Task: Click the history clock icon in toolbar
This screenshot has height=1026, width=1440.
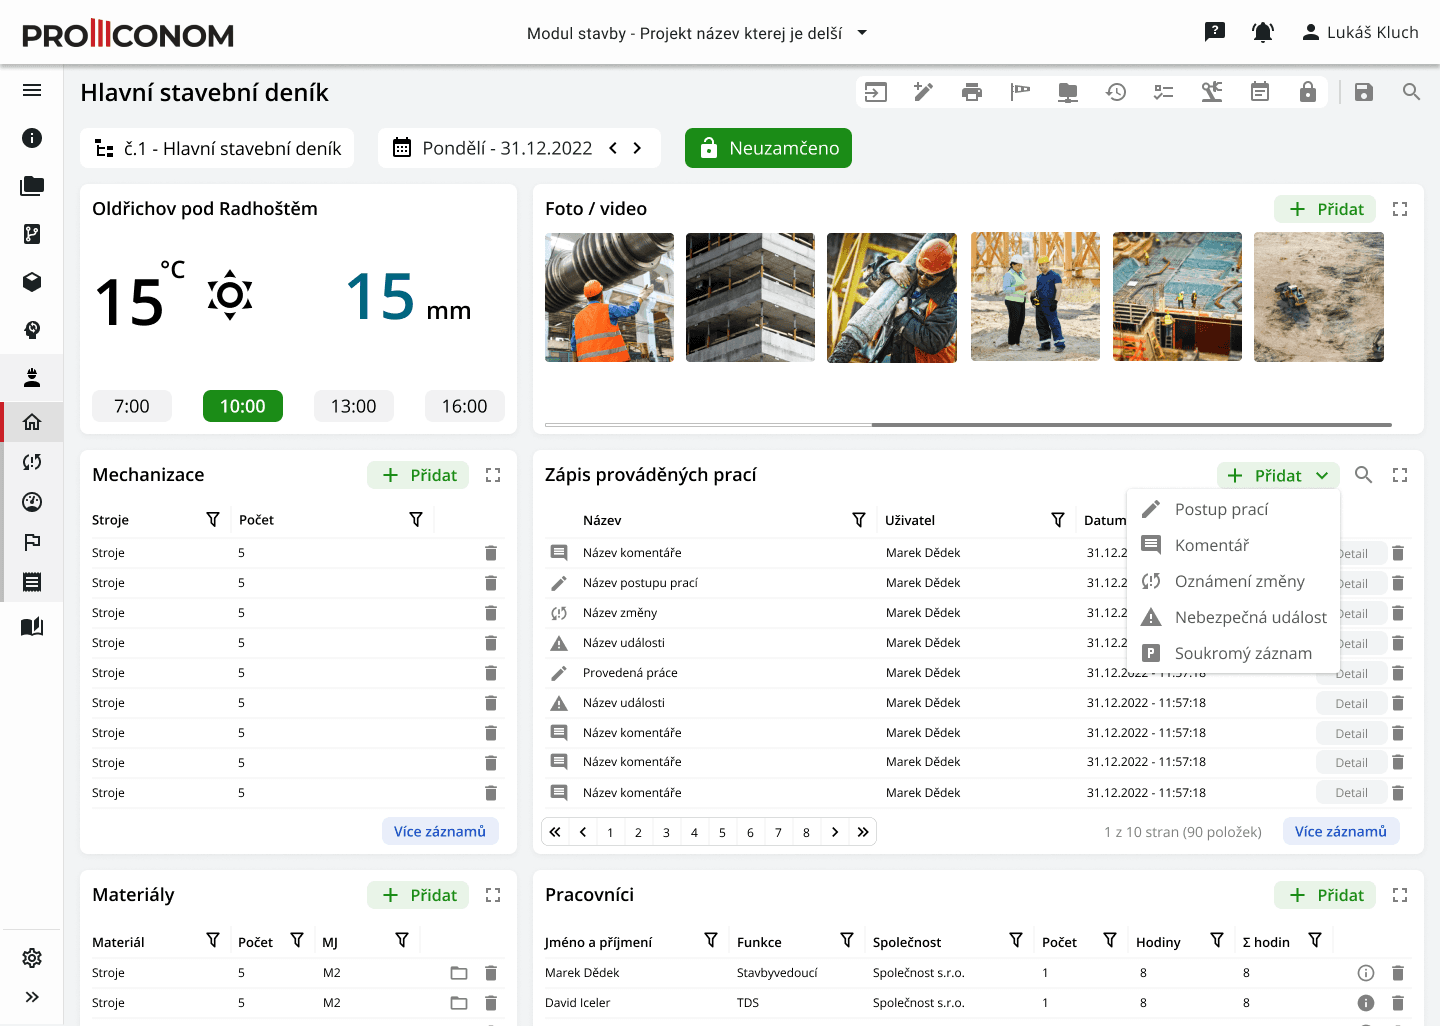Action: tap(1116, 92)
